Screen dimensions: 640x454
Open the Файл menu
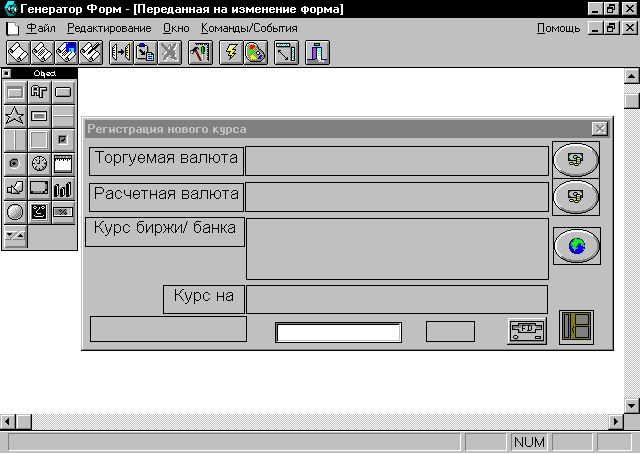click(x=42, y=29)
